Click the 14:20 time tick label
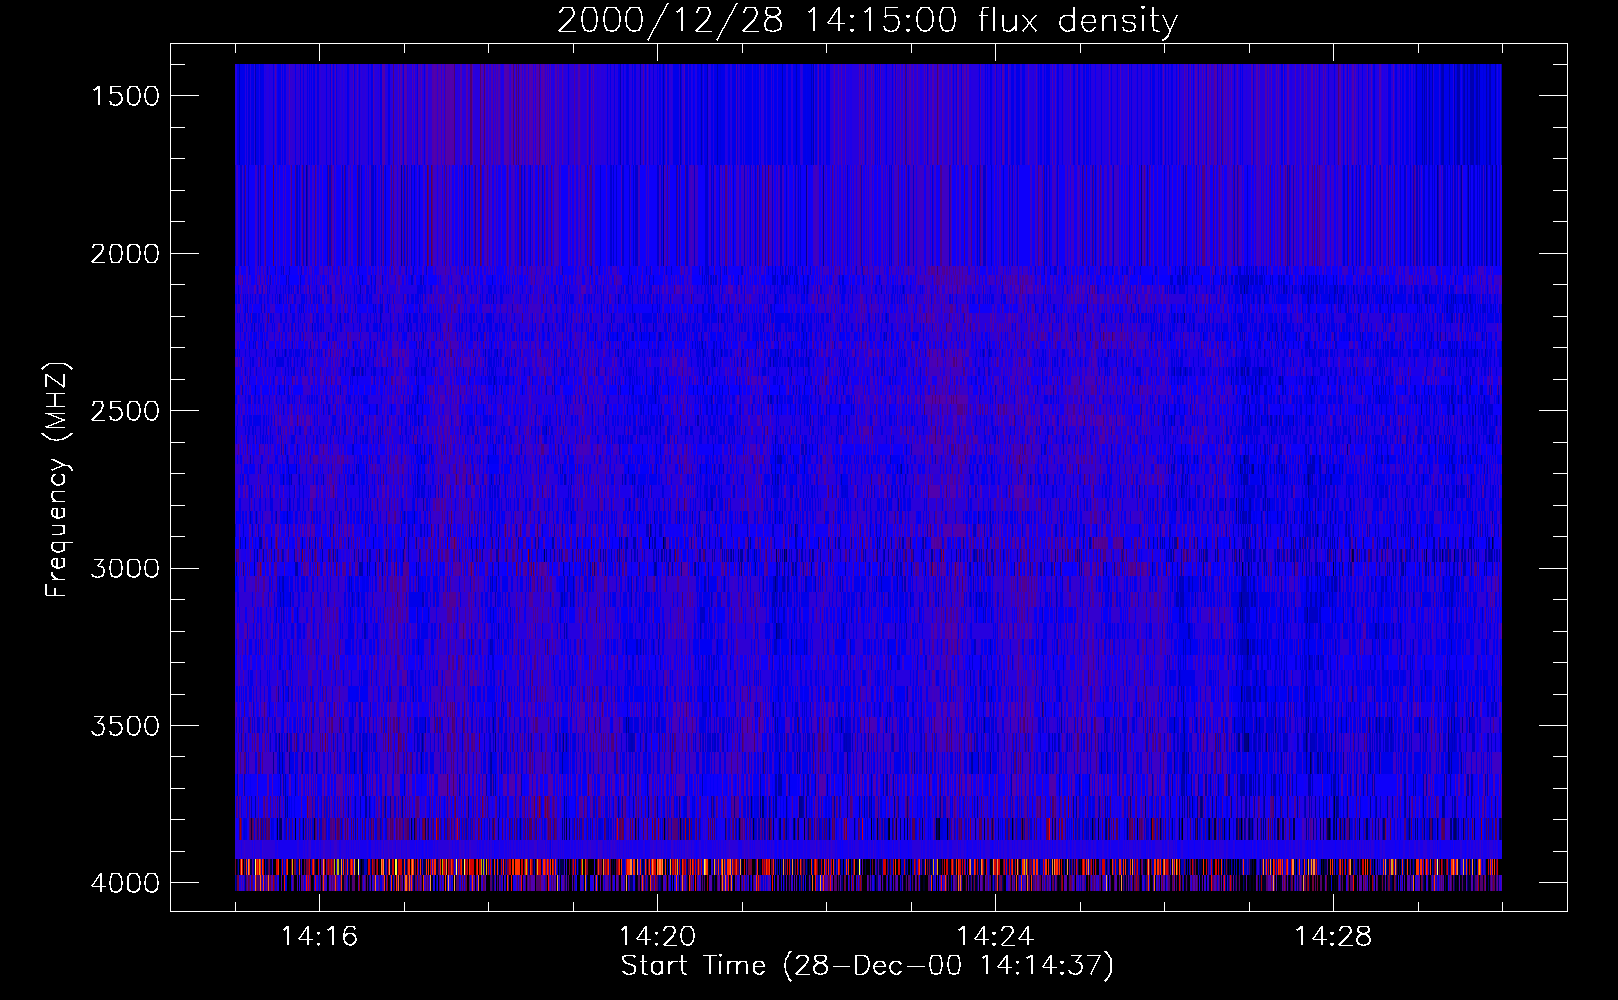The image size is (1618, 1000). (x=657, y=937)
